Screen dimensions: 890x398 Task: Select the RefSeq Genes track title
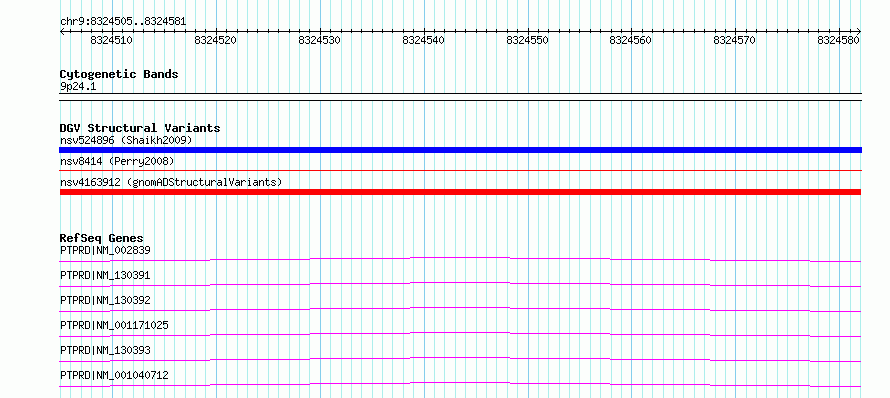point(102,238)
